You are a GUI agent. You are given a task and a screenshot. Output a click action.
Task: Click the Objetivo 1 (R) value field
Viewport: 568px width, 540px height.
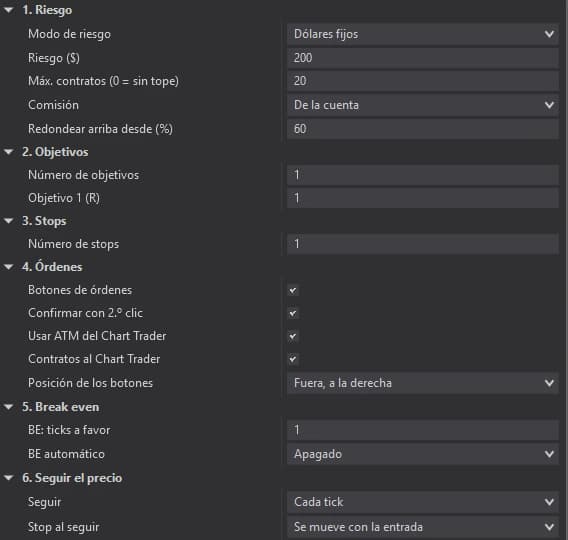[423, 198]
